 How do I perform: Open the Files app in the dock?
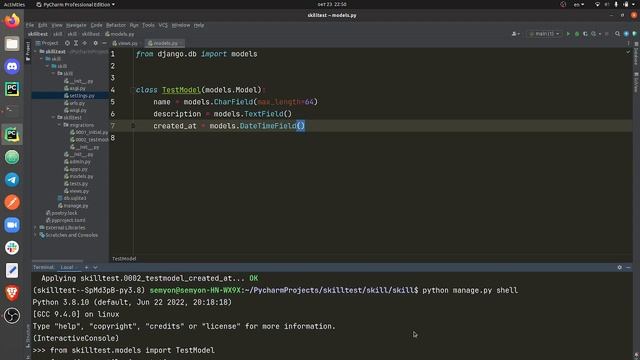12,44
